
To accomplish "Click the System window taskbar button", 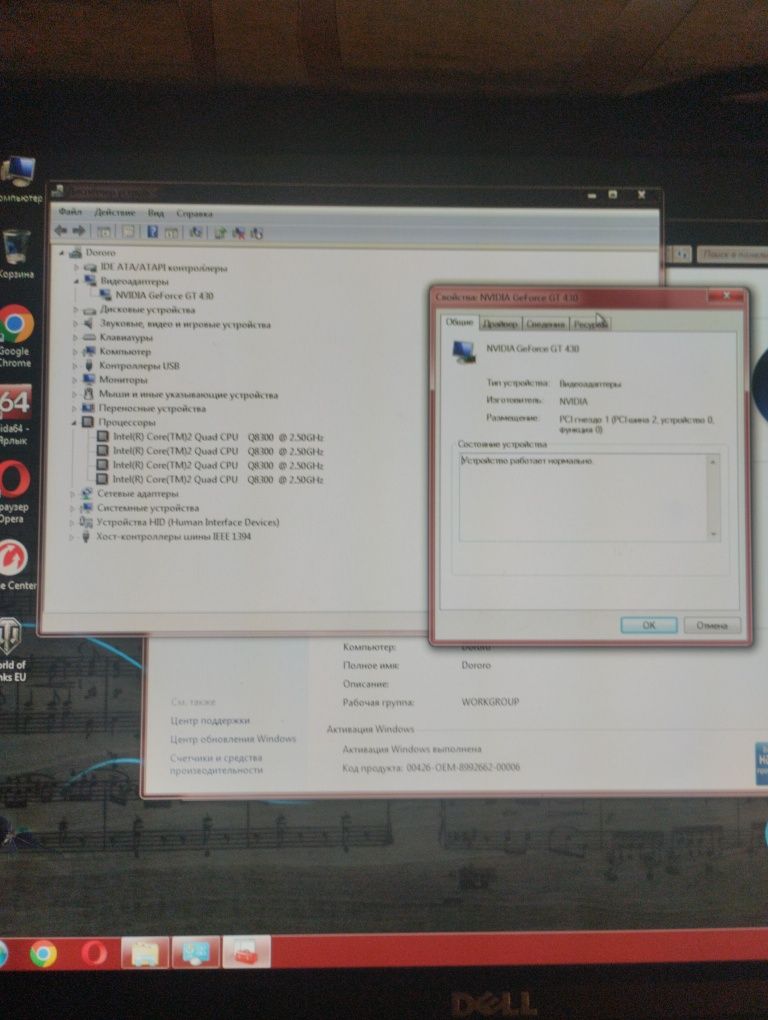I will pyautogui.click(x=196, y=953).
